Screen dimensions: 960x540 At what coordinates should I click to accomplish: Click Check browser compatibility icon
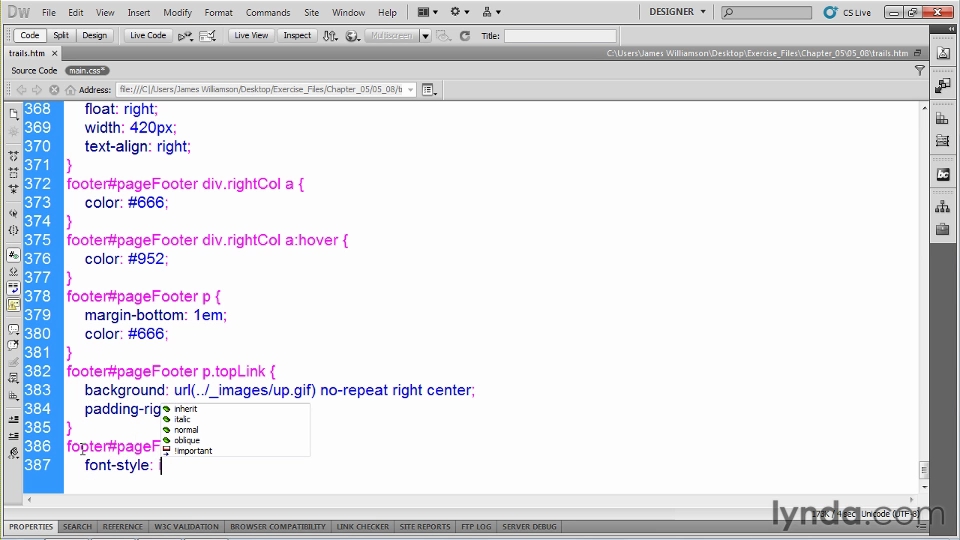point(185,36)
